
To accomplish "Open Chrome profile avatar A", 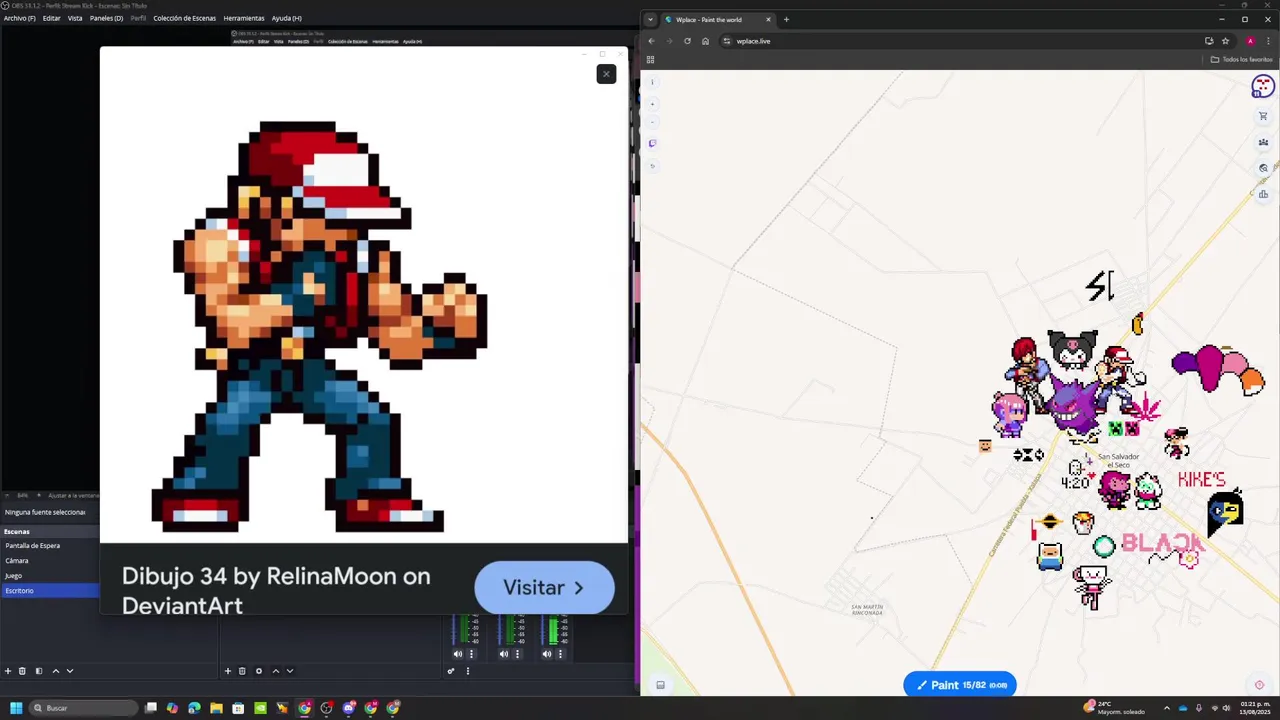I will [x=1250, y=41].
